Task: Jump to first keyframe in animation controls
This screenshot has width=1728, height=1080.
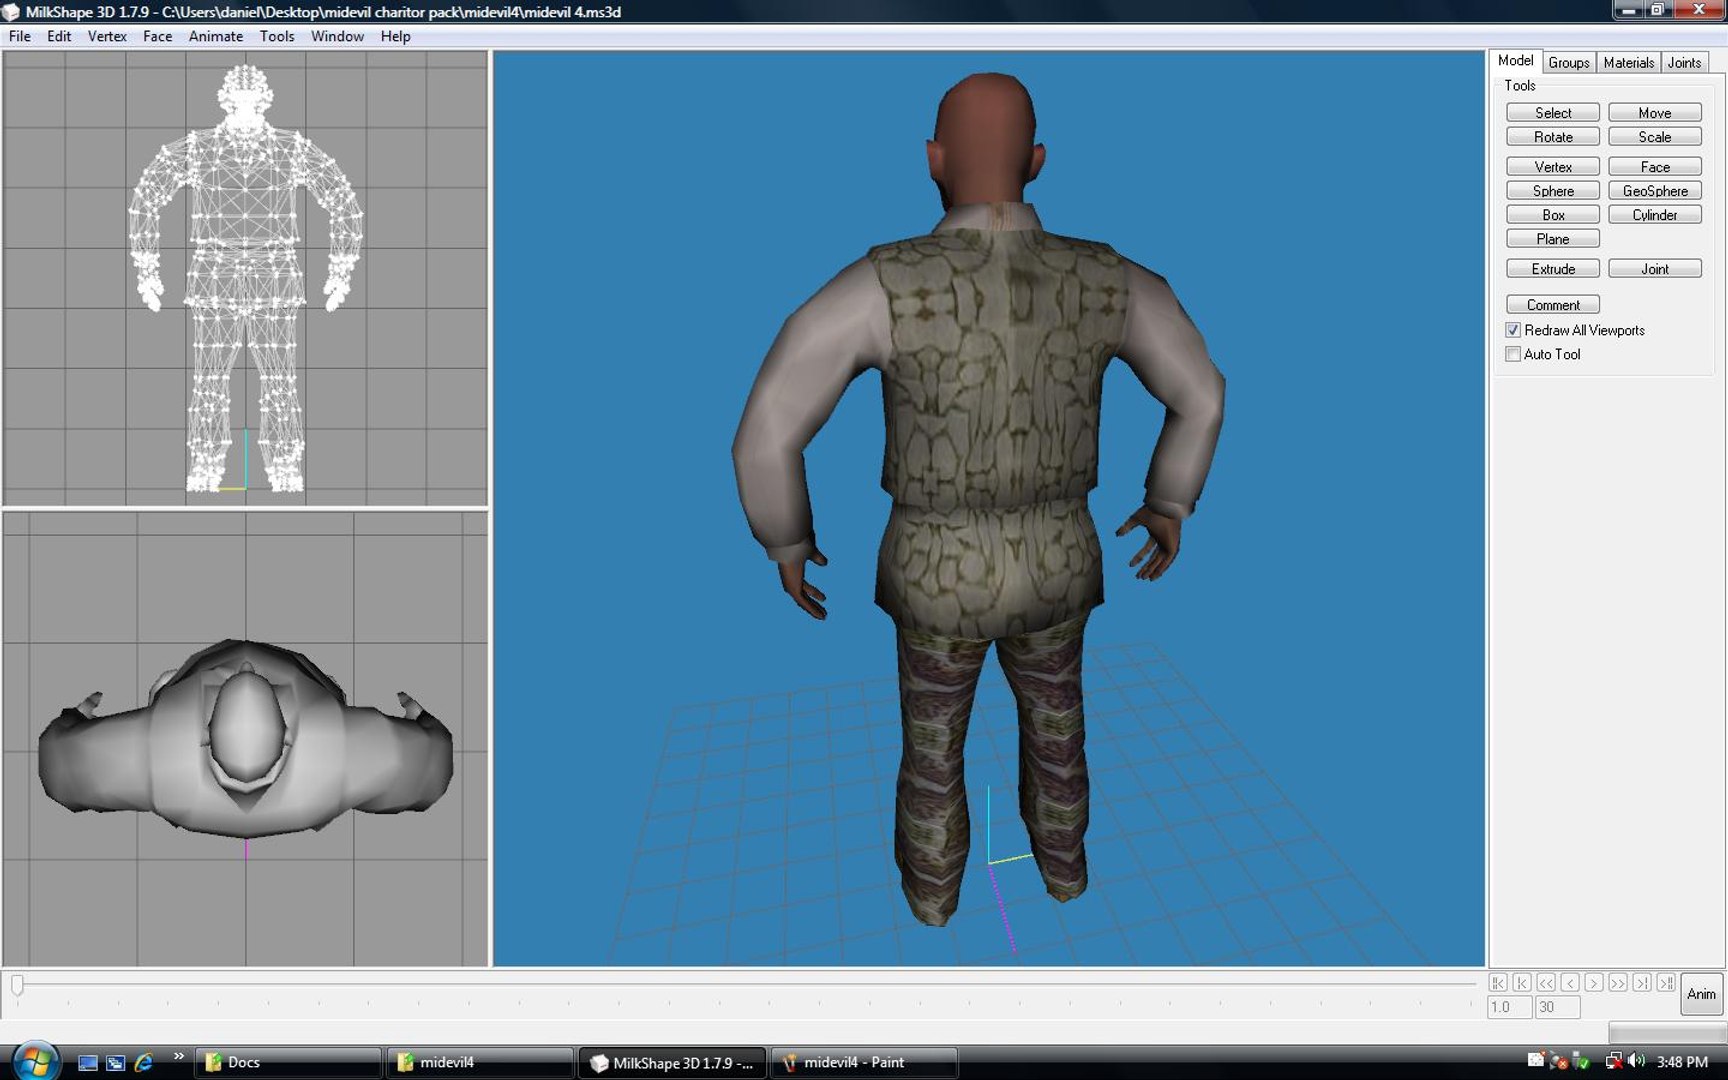Action: click(x=1498, y=983)
